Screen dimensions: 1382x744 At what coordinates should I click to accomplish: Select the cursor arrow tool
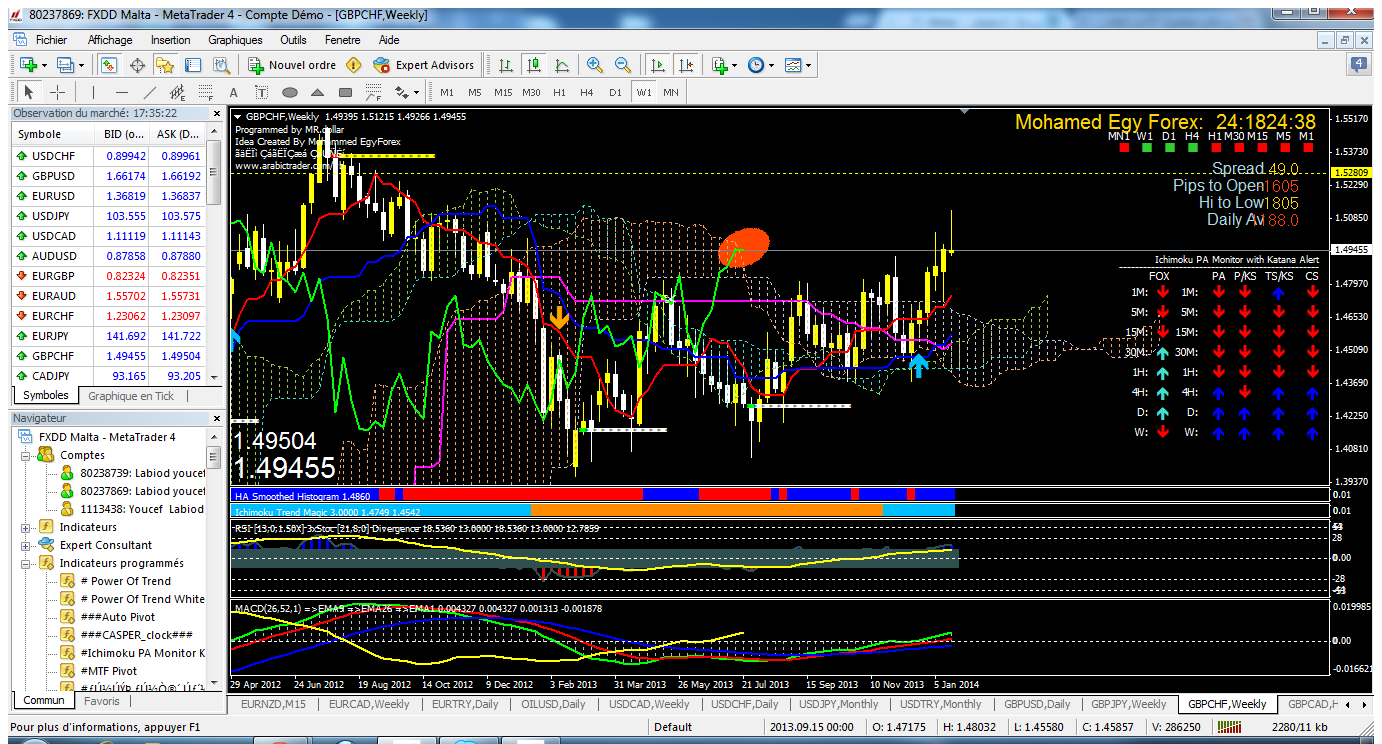(28, 92)
